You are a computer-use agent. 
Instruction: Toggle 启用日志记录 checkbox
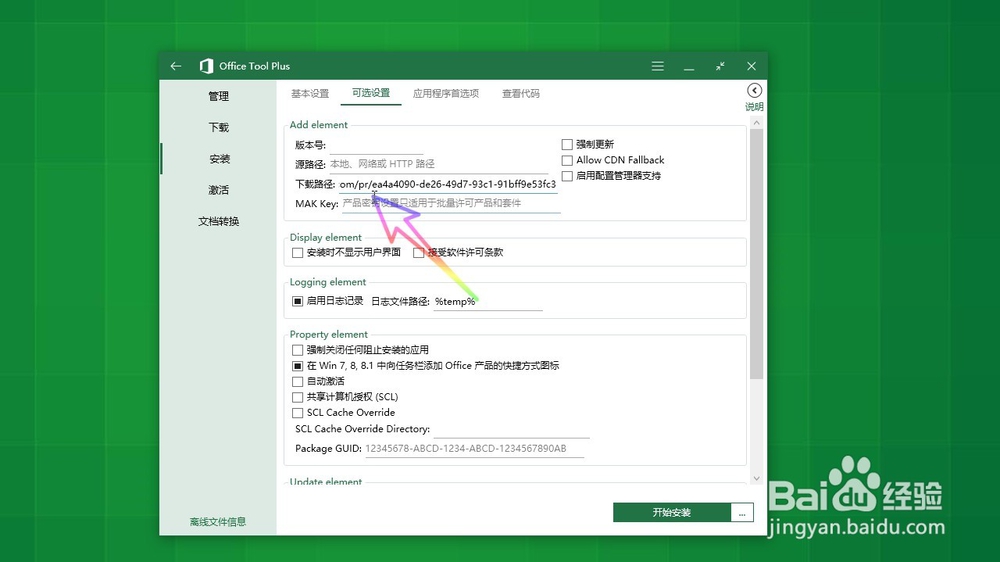(x=297, y=301)
